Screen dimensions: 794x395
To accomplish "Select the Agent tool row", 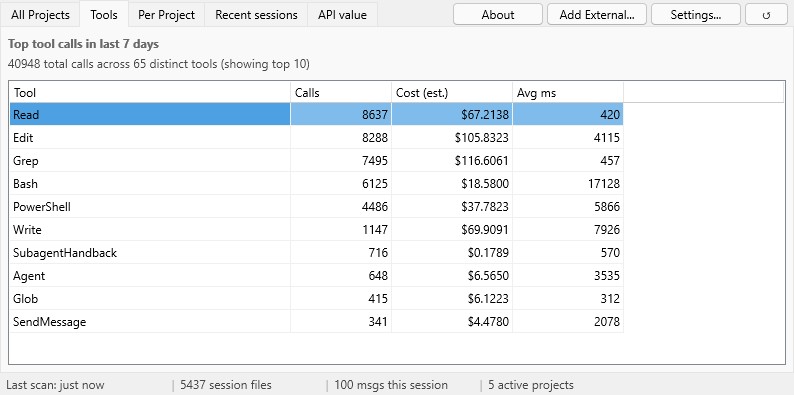I will pyautogui.click(x=316, y=275).
